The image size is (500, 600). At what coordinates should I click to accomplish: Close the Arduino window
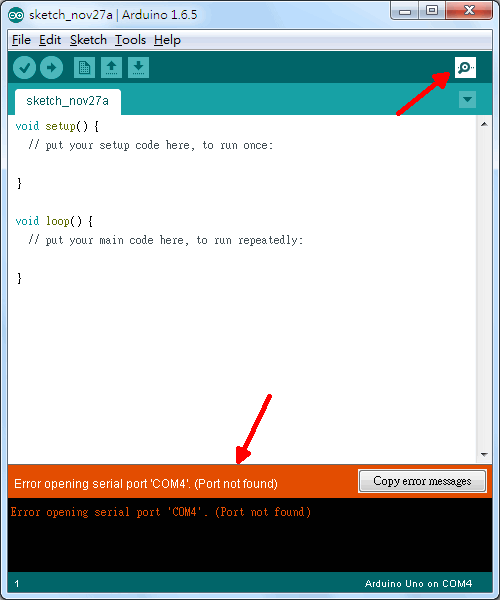tap(469, 10)
